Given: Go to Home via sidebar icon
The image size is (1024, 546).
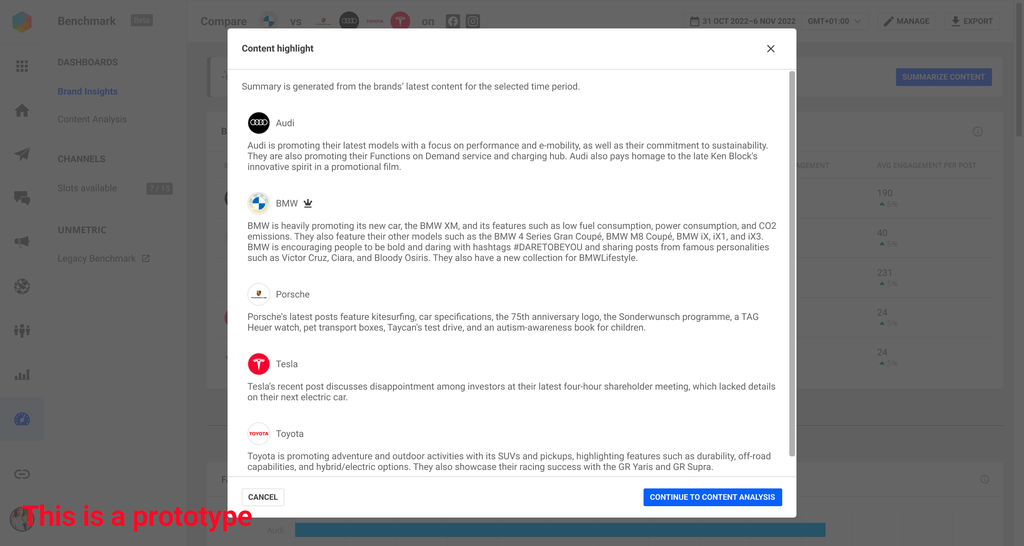Looking at the screenshot, I should 21,110.
